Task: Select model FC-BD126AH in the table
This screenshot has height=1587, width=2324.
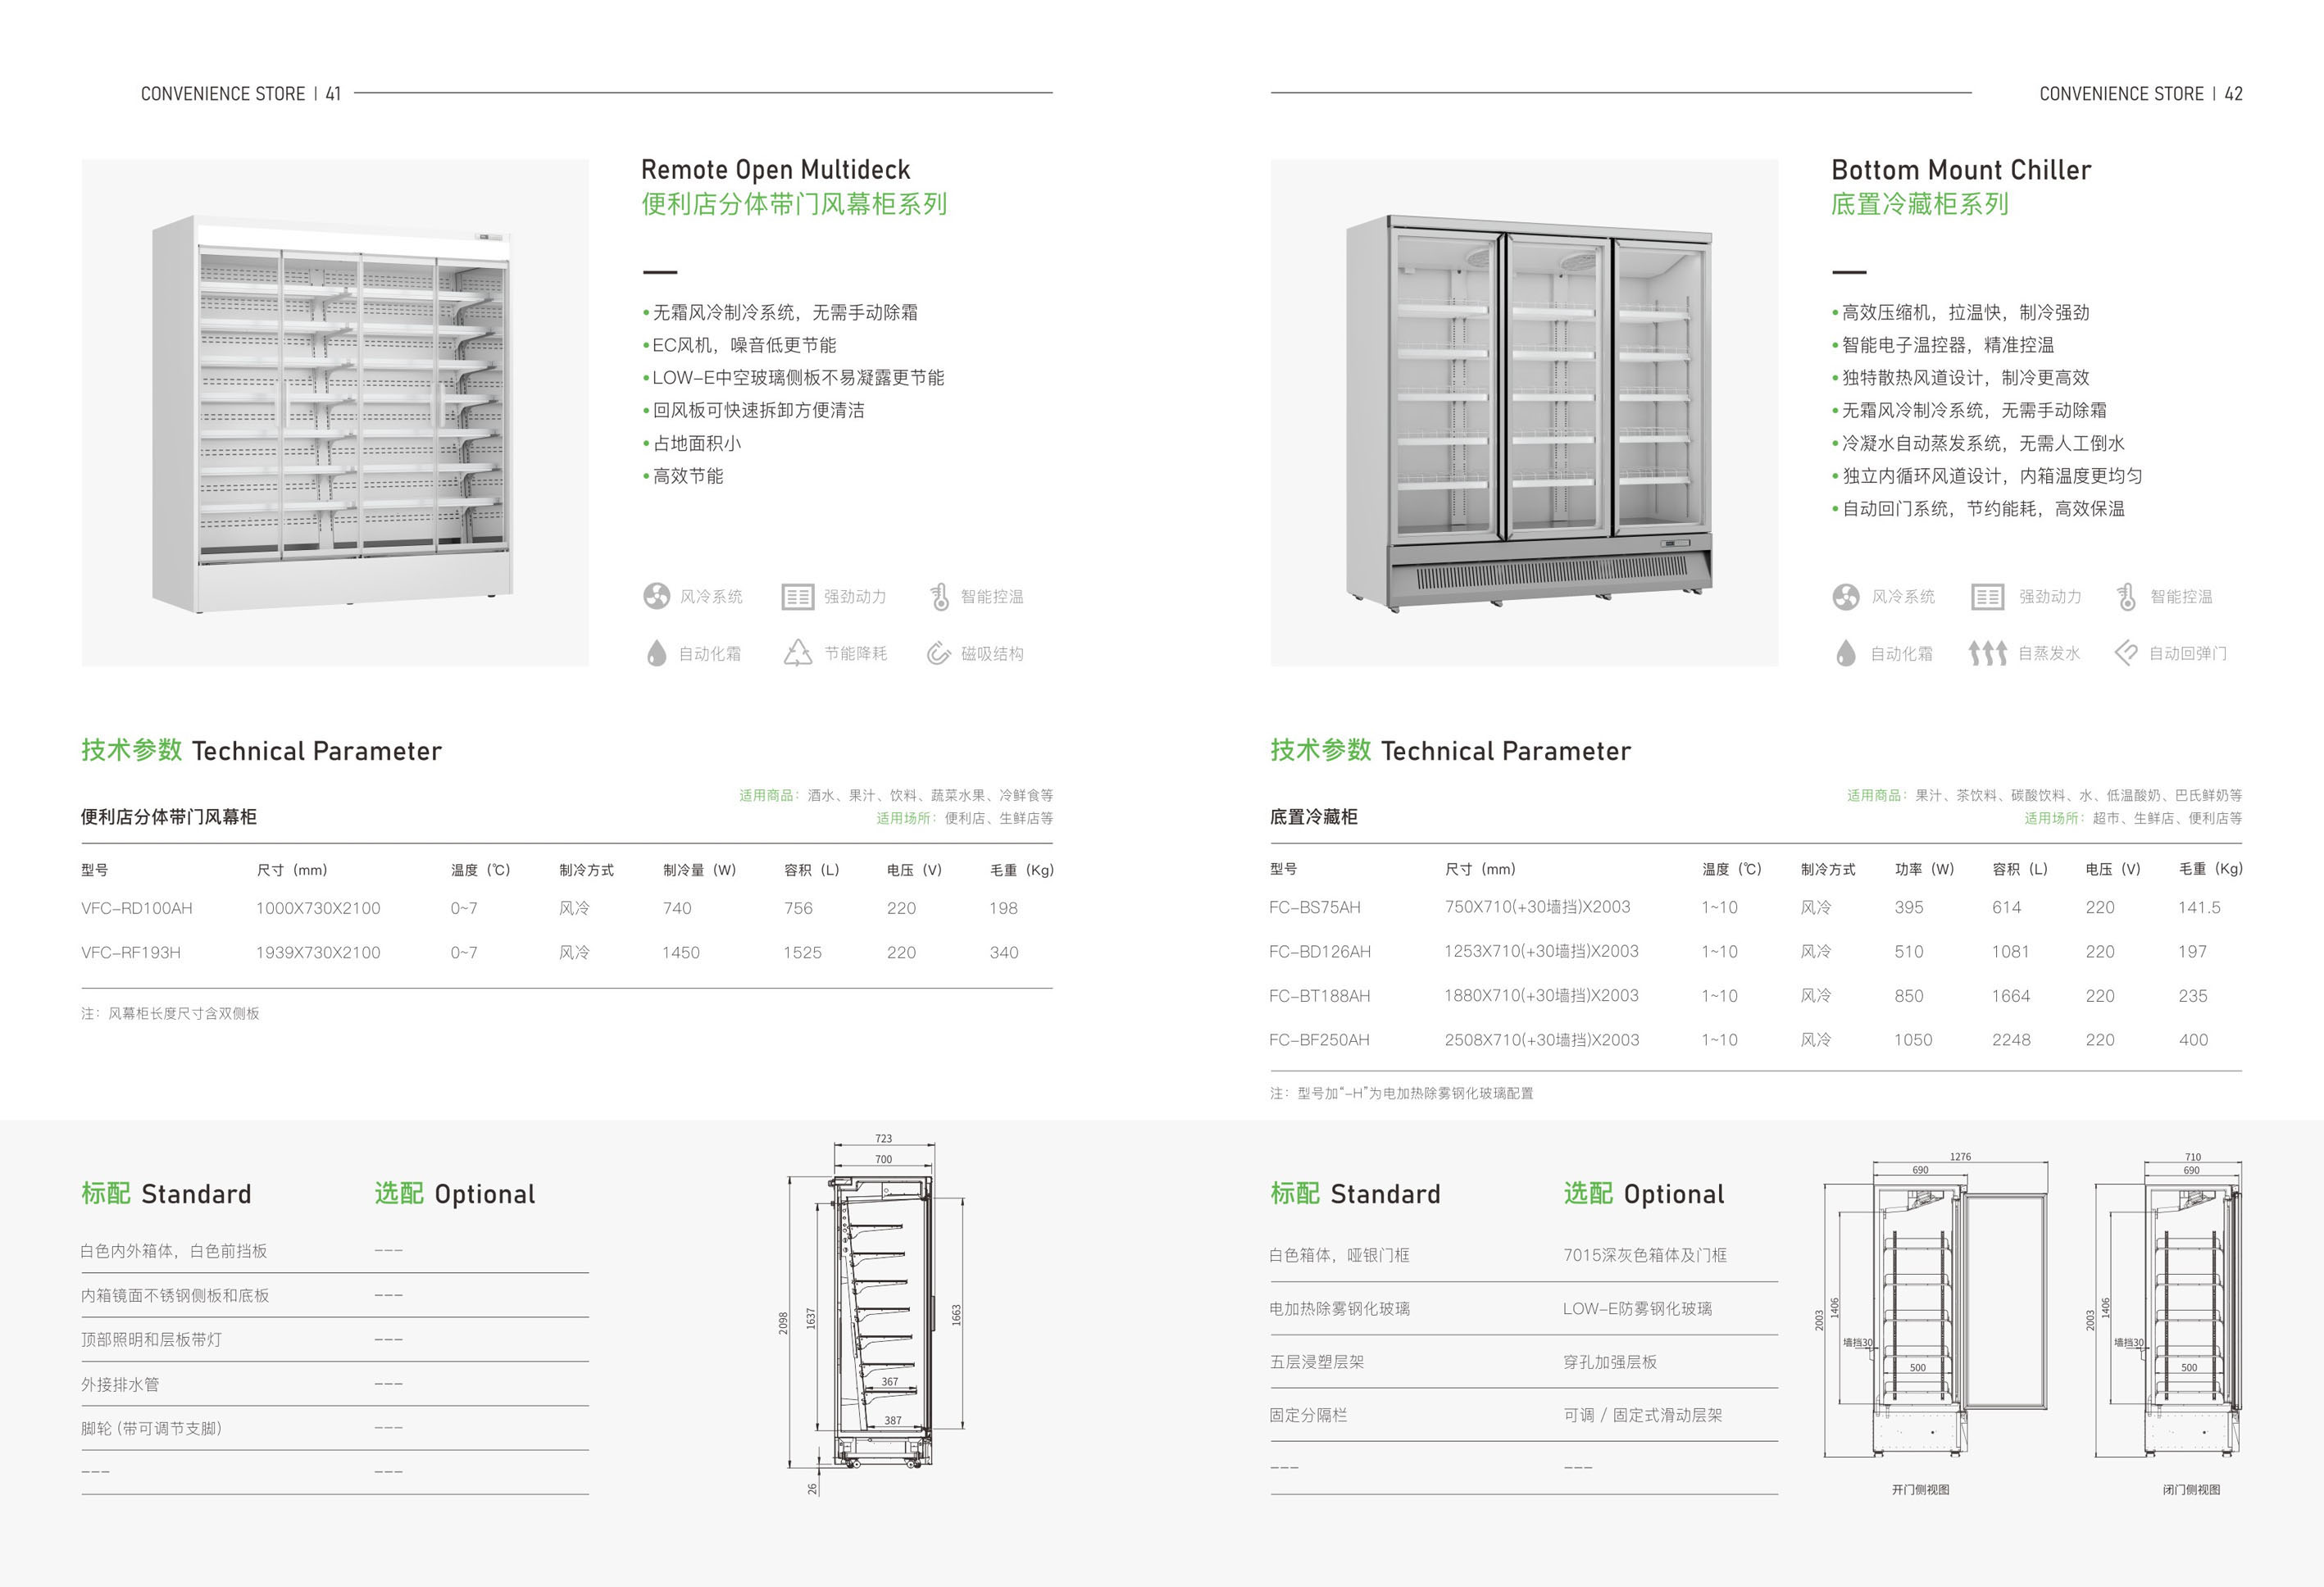Action: (1320, 952)
